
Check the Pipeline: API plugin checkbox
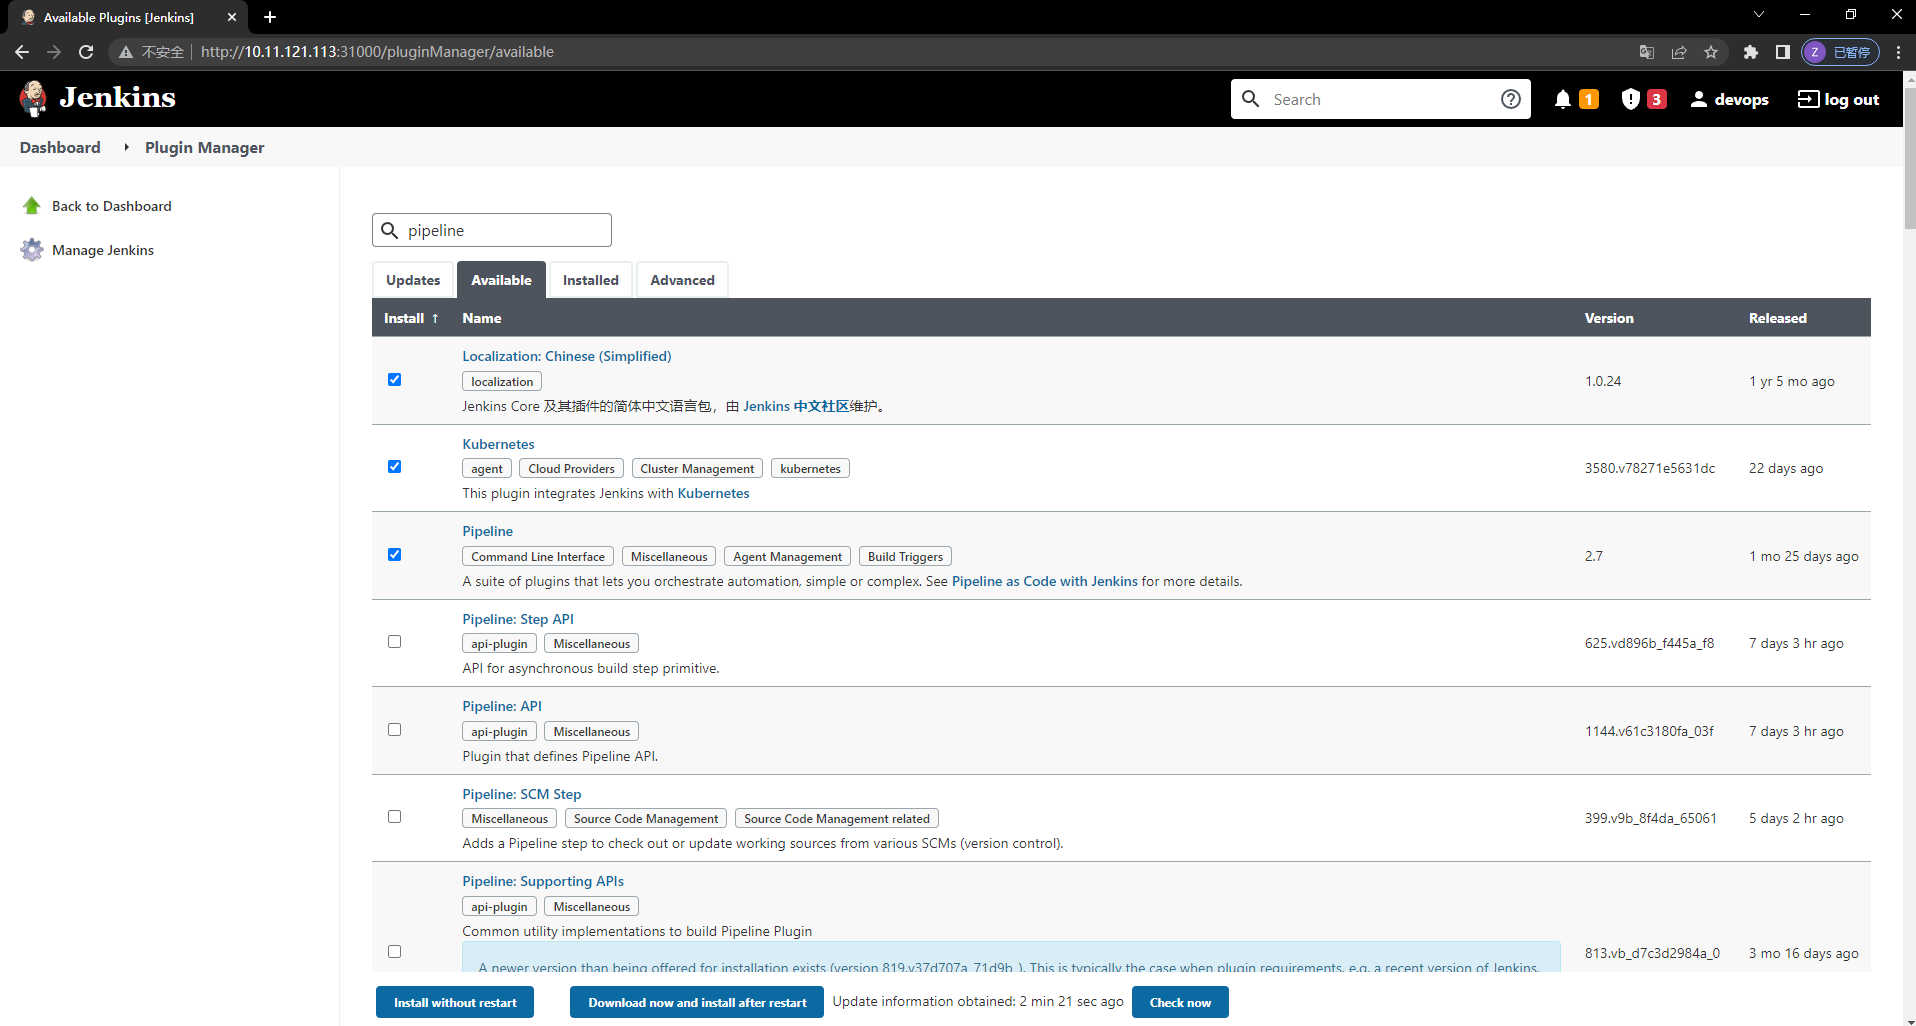[x=394, y=730]
